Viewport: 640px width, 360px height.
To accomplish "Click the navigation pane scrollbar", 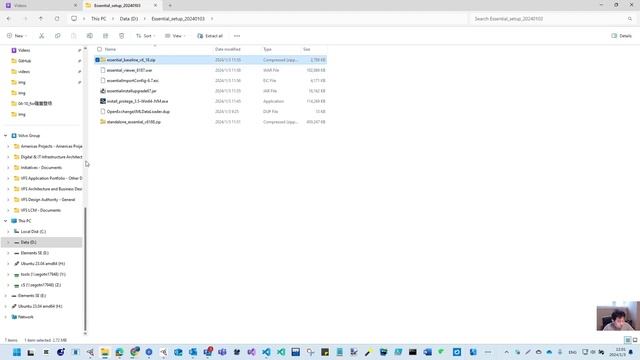I will [x=85, y=269].
